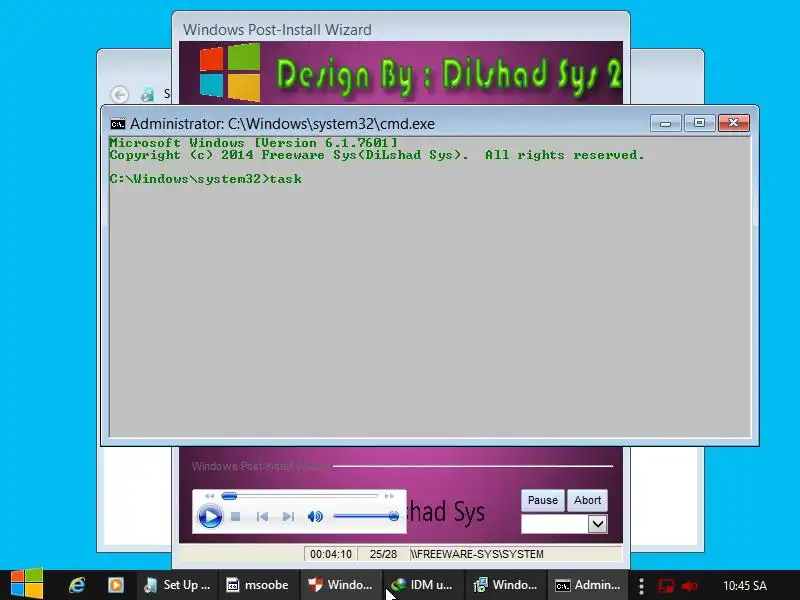Click the command prompt line with task
Screen dimensions: 800x600
(x=206, y=179)
